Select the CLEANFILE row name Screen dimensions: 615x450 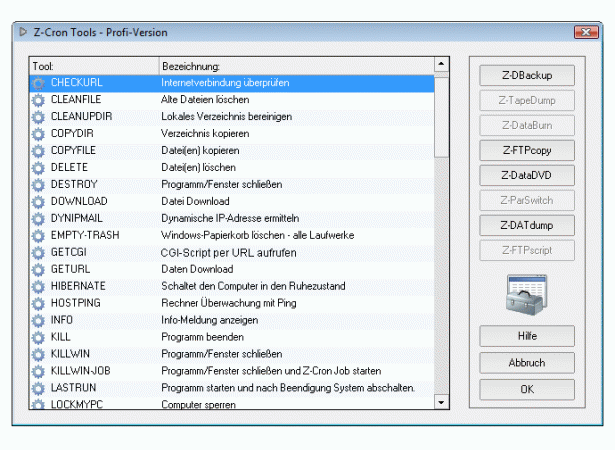[x=76, y=100]
